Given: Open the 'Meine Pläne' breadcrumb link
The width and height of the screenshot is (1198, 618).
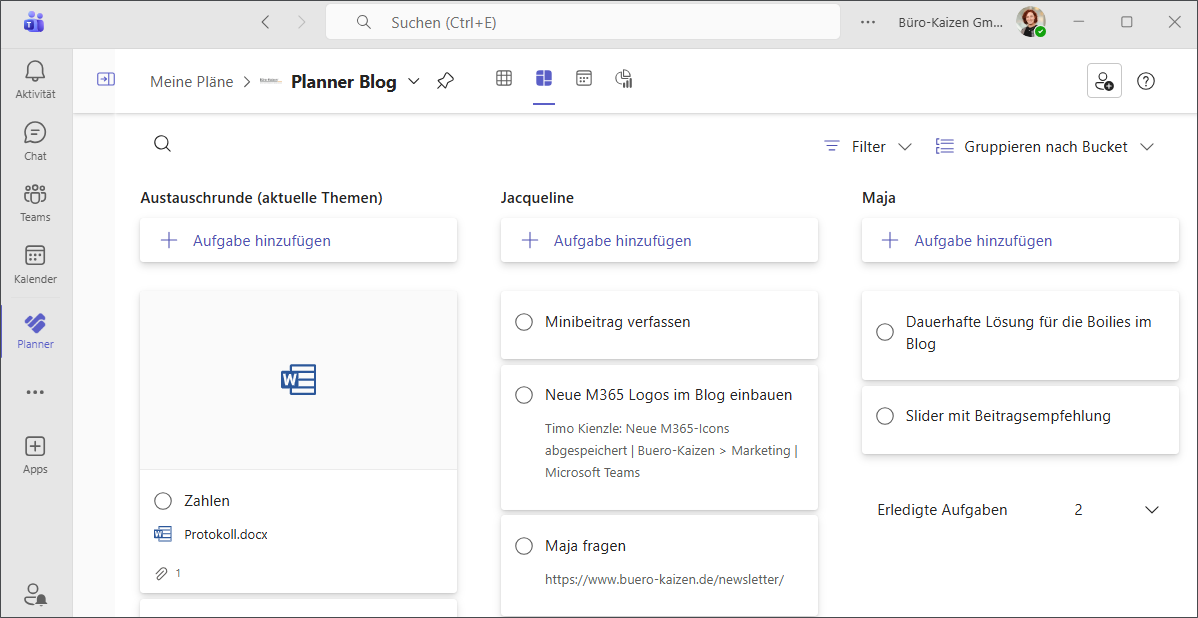Looking at the screenshot, I should 191,82.
